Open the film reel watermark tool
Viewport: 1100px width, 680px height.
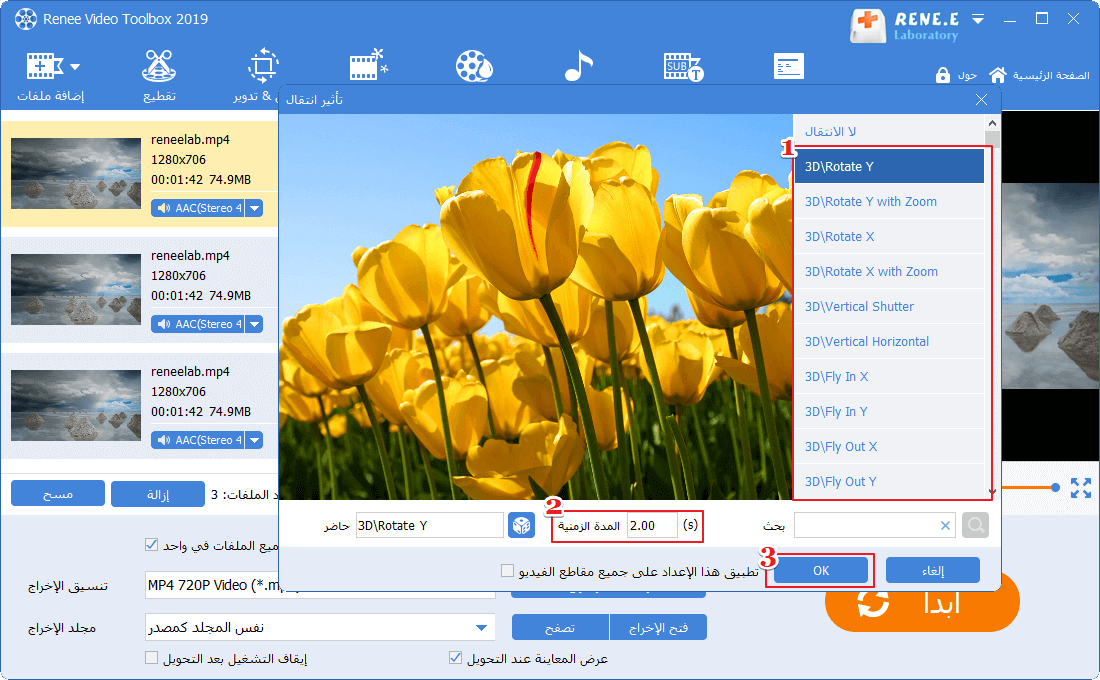click(x=474, y=66)
